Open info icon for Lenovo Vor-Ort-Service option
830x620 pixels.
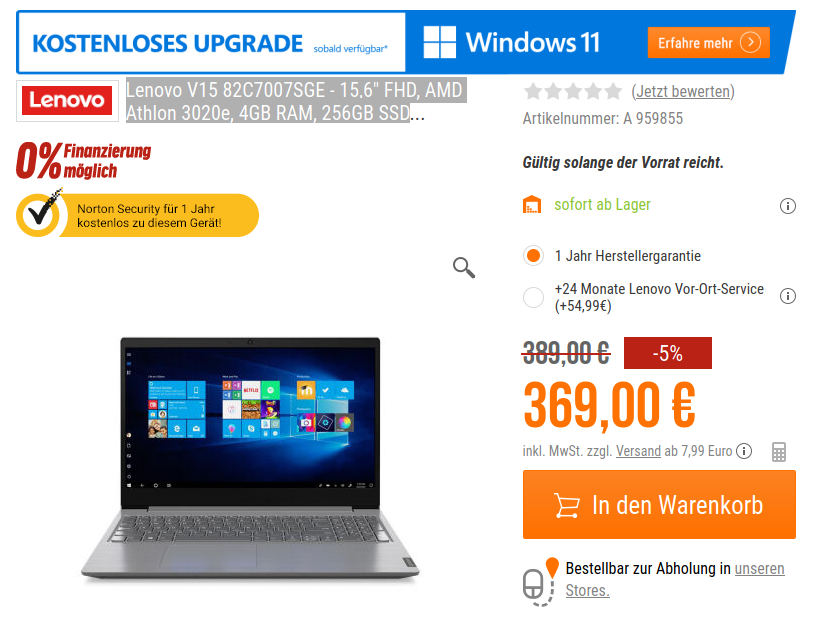click(788, 296)
